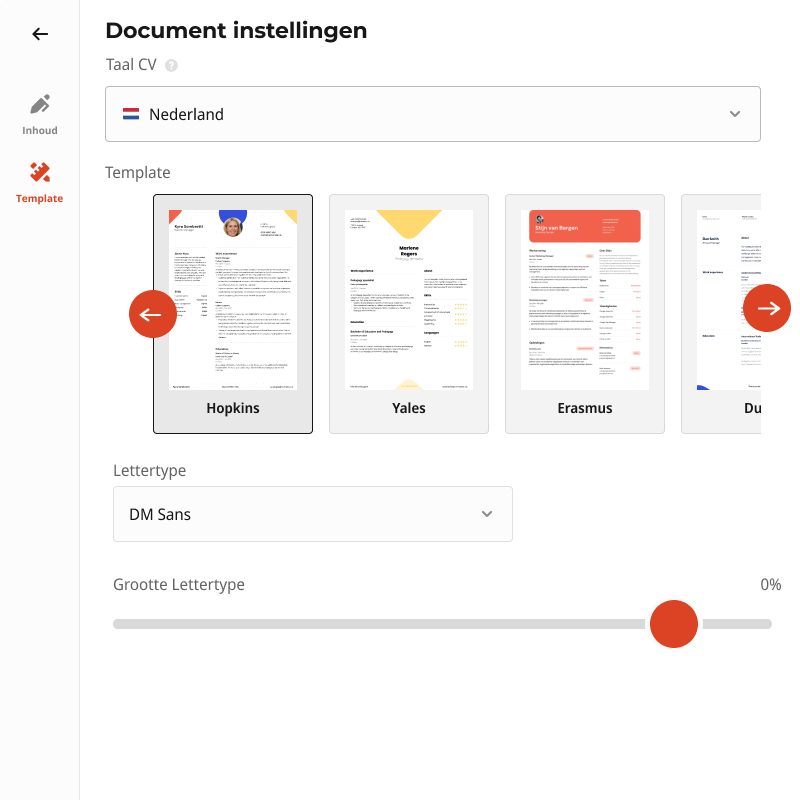
Task: Open the Taal CV language dropdown
Action: pos(432,114)
